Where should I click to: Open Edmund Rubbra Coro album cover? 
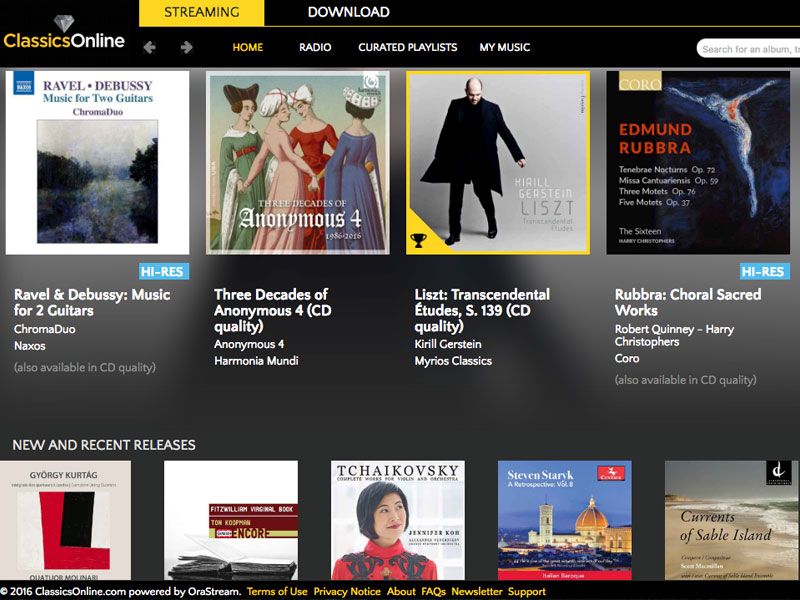698,163
